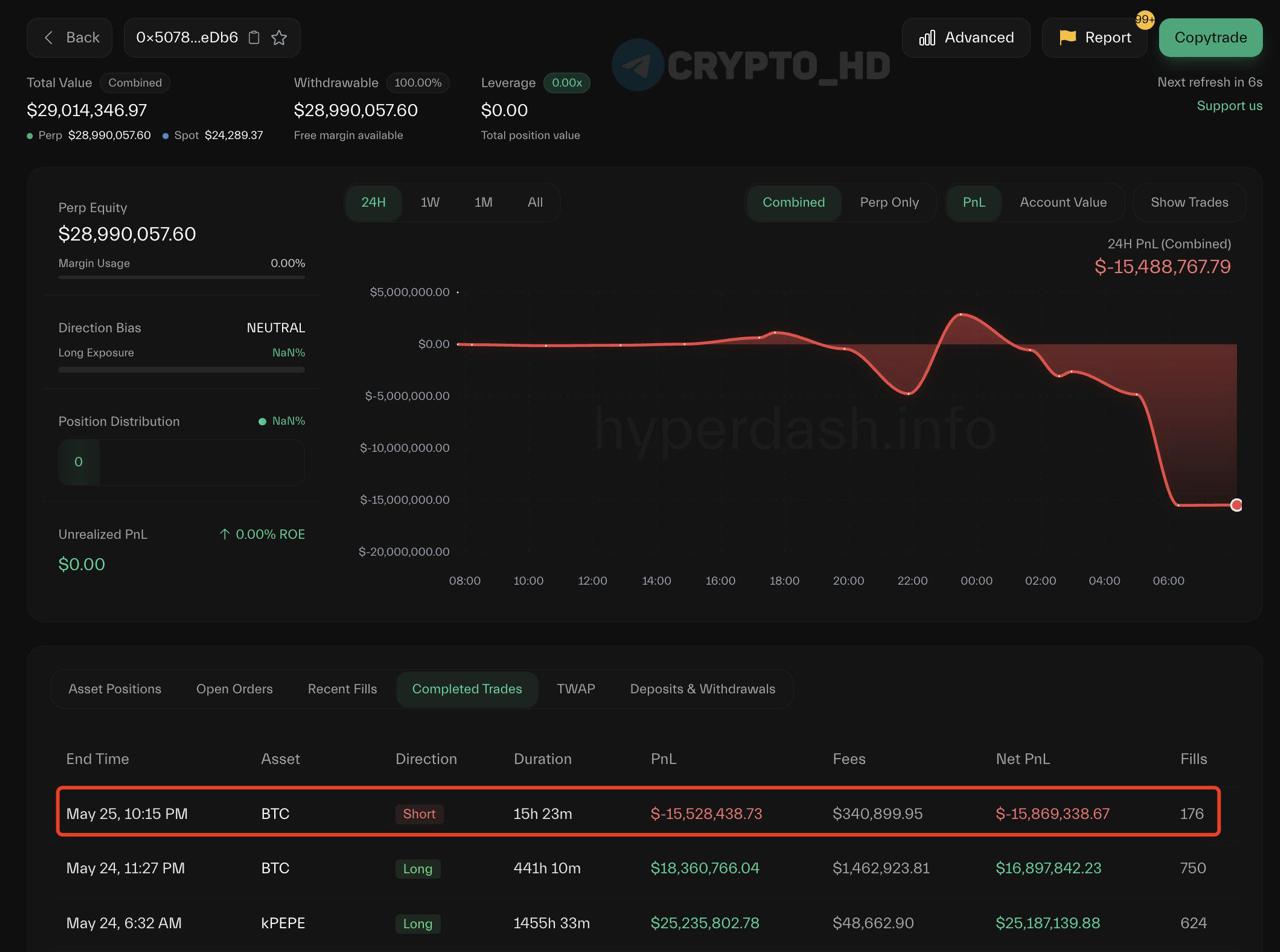
Task: Star this wallet as a favorite
Action: pyautogui.click(x=279, y=38)
